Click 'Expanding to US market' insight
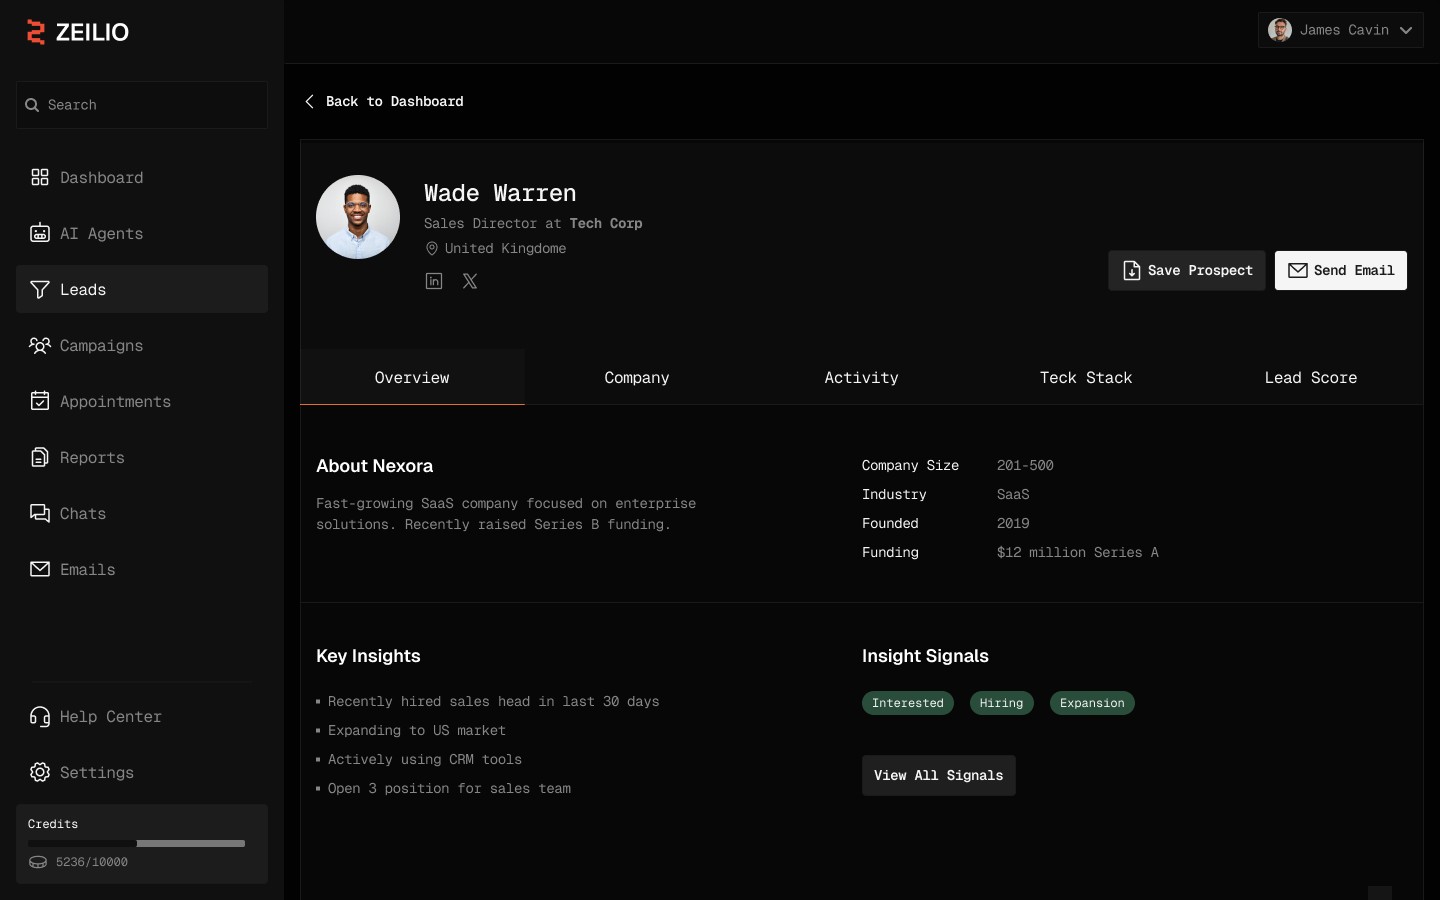Image resolution: width=1440 pixels, height=900 pixels. coord(417,730)
